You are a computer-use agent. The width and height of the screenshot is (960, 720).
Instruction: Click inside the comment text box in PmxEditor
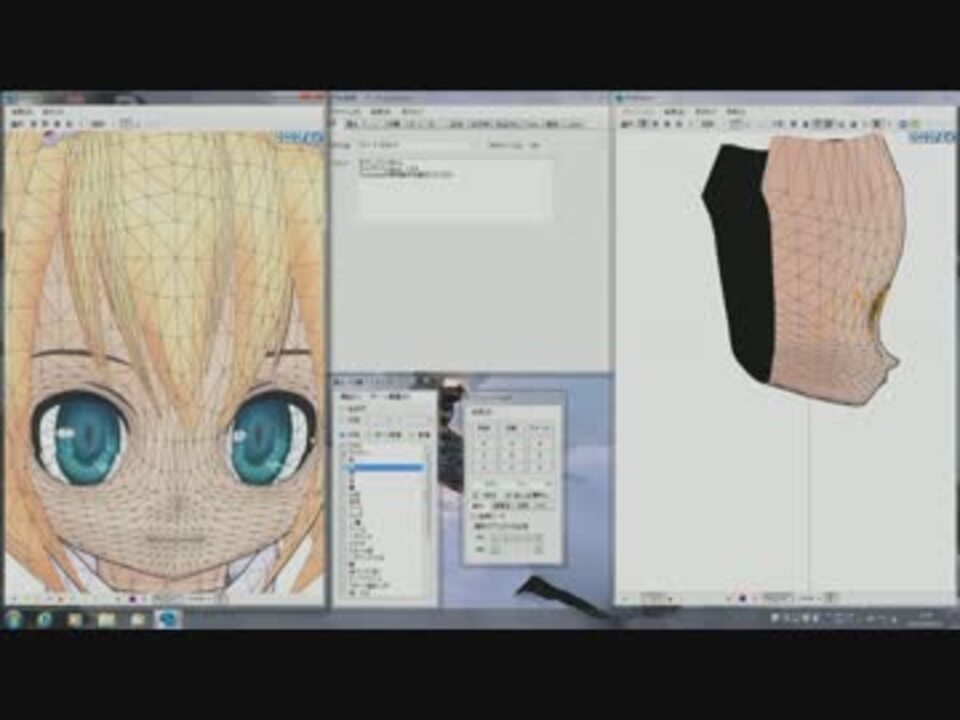pyautogui.click(x=456, y=189)
